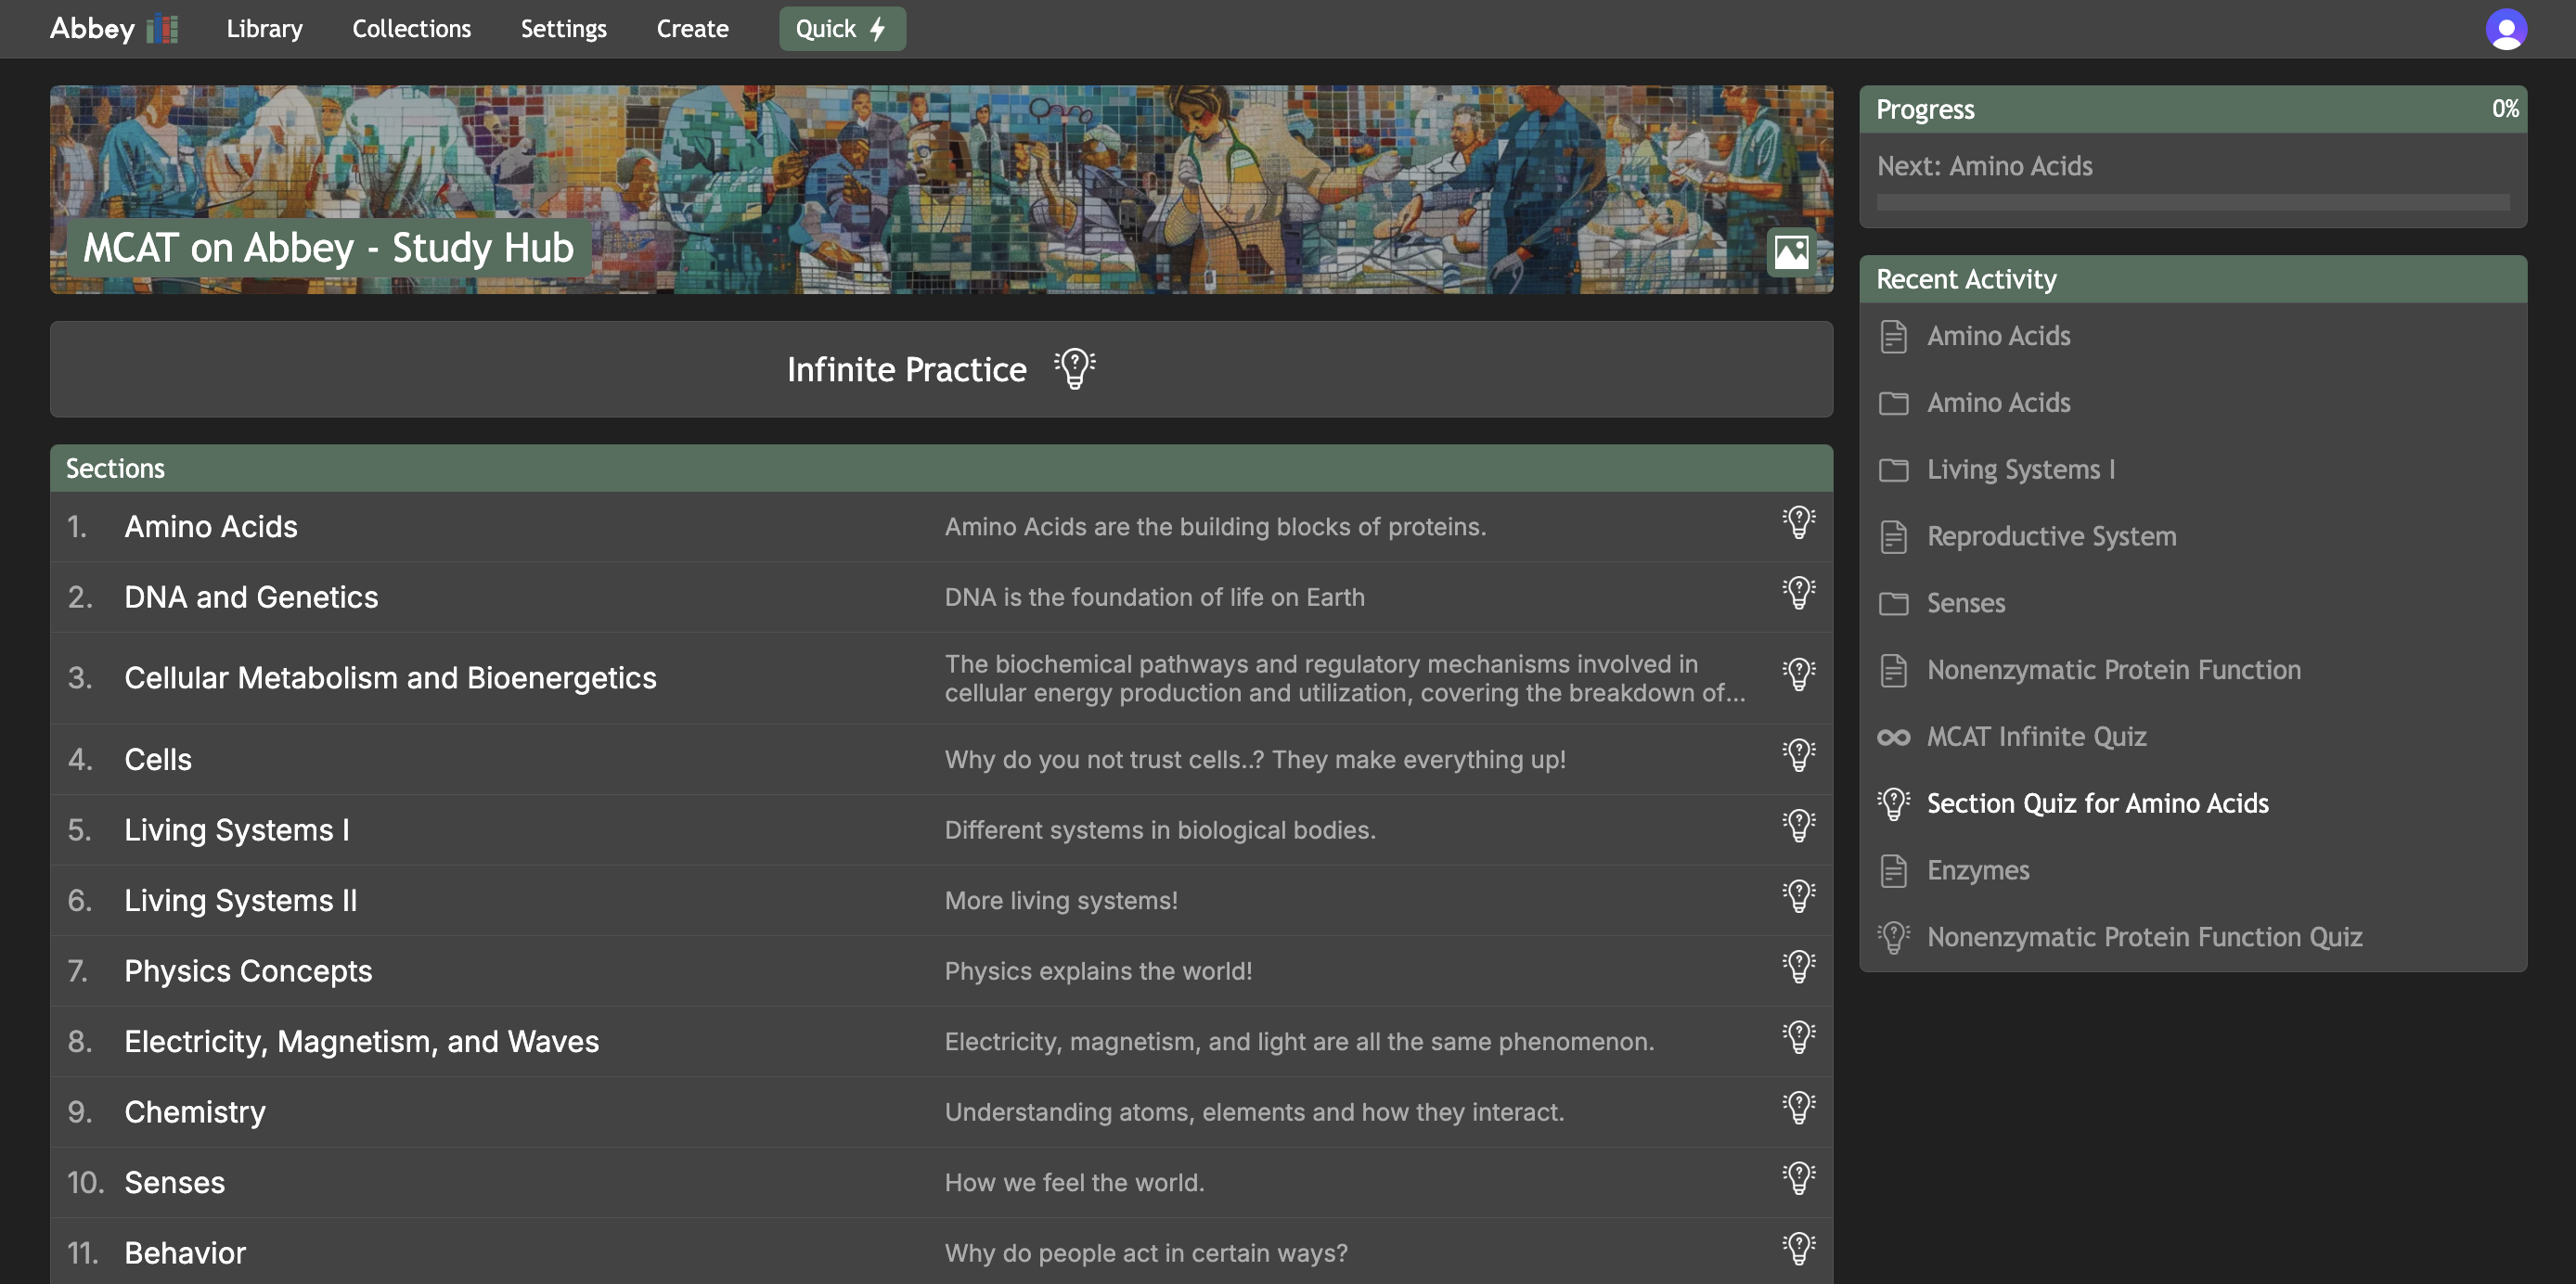Viewport: 2576px width, 1284px height.
Task: Open quiz icon for DNA and Genetics row
Action: [1797, 594]
